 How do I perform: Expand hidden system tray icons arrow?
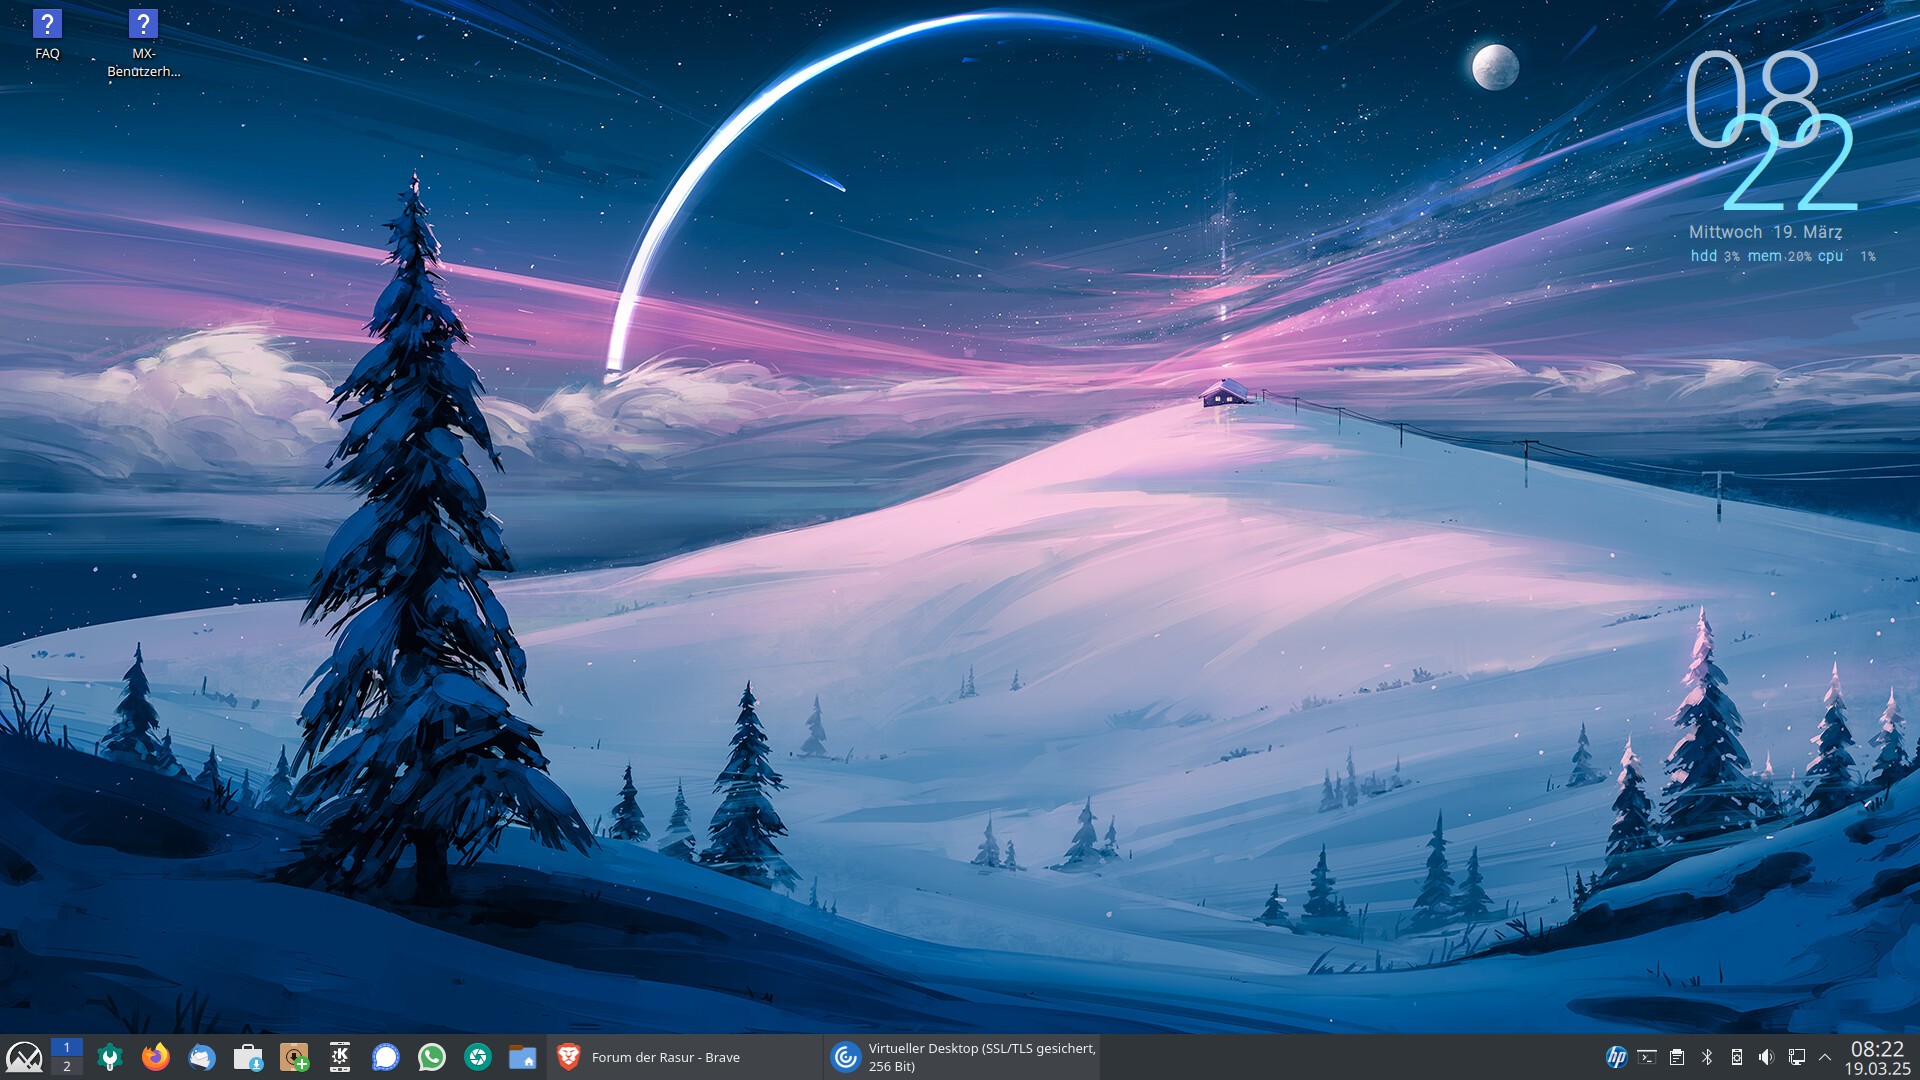click(x=1825, y=1057)
